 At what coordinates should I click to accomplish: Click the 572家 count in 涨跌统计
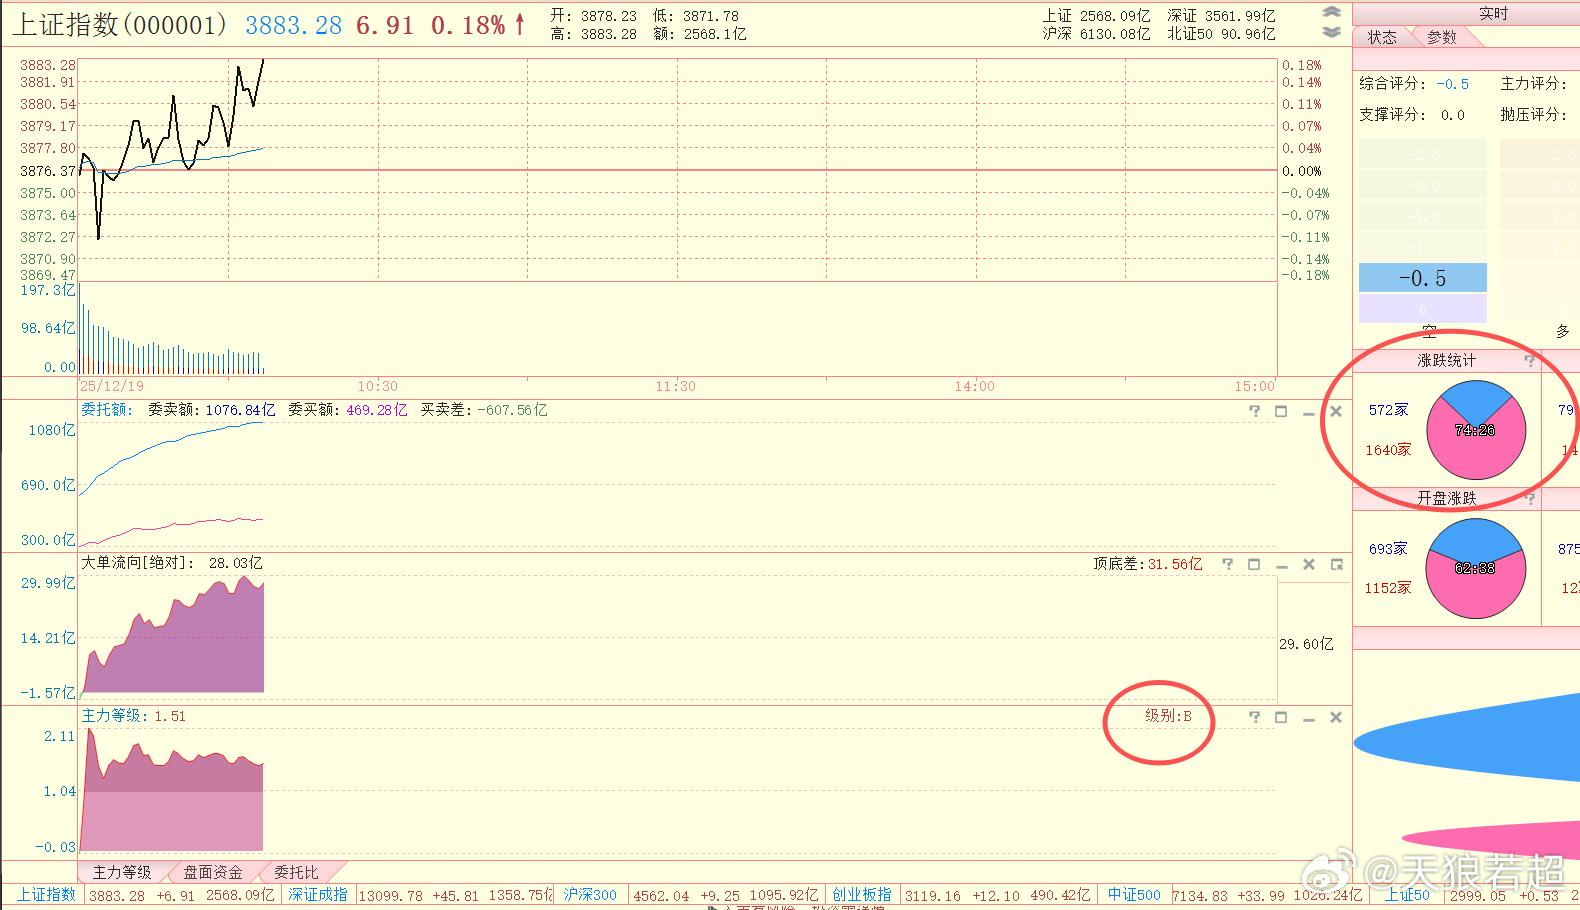point(1388,410)
